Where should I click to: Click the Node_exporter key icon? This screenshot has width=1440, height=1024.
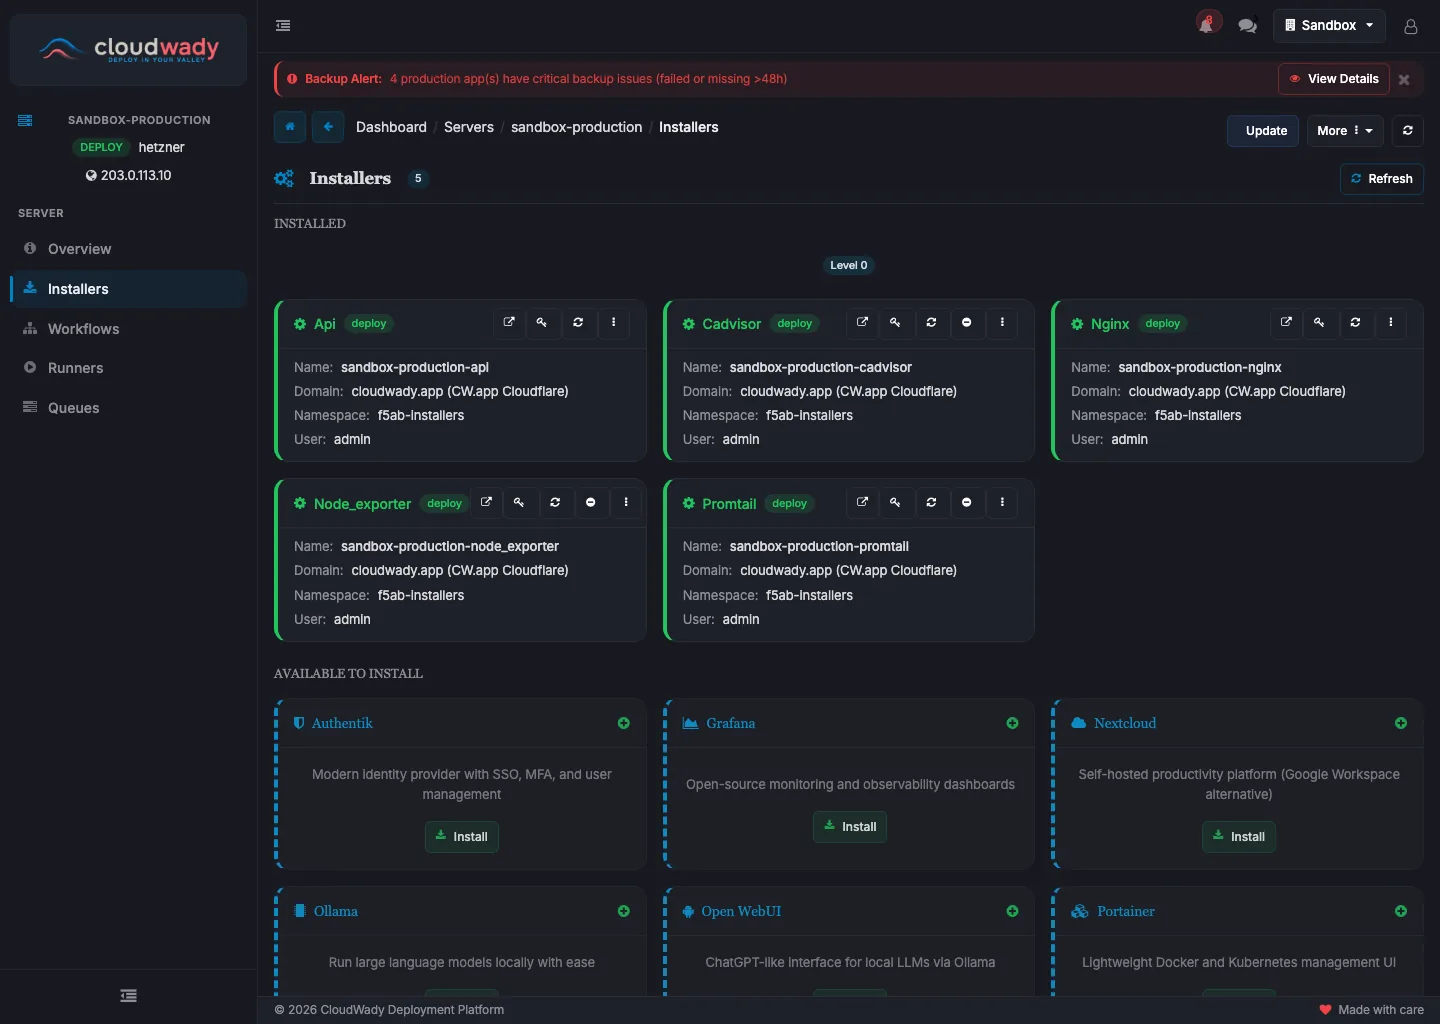pos(519,502)
